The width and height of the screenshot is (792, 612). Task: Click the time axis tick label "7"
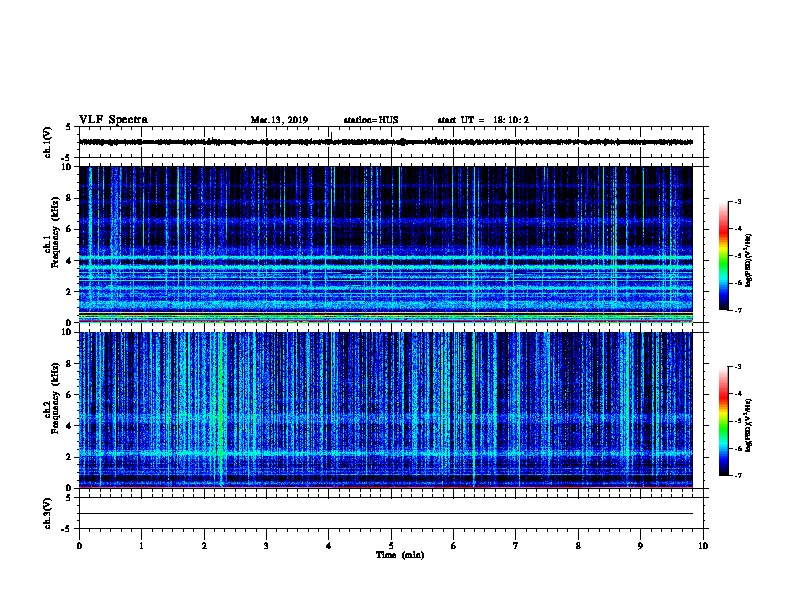[516, 545]
